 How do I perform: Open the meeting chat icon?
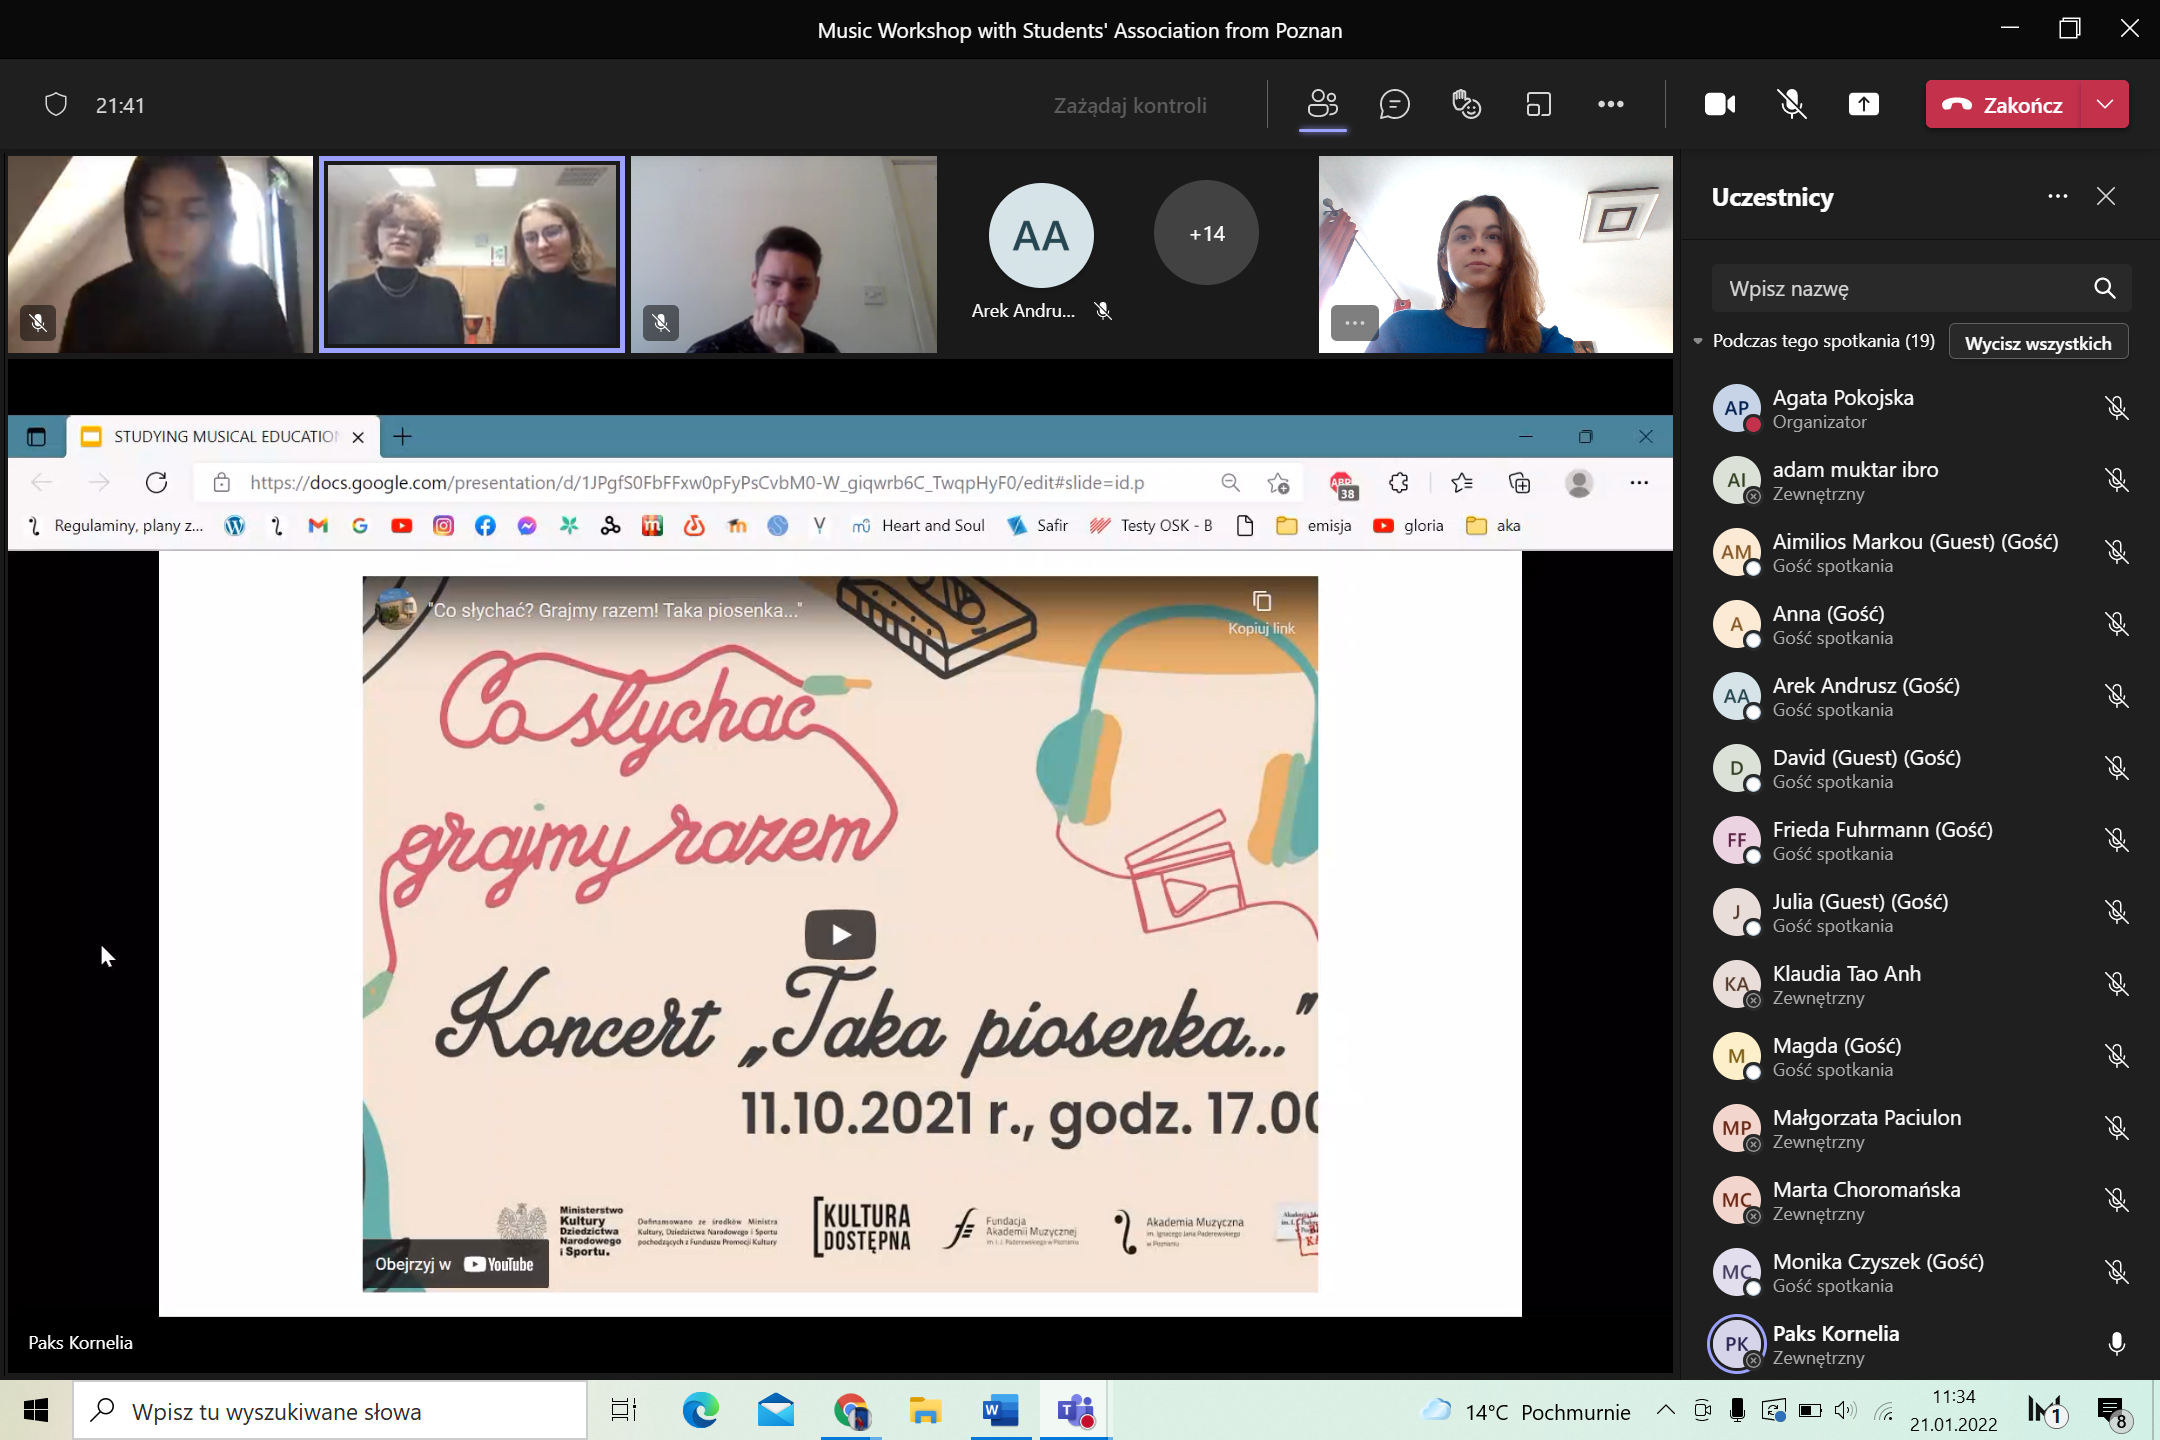pos(1394,104)
